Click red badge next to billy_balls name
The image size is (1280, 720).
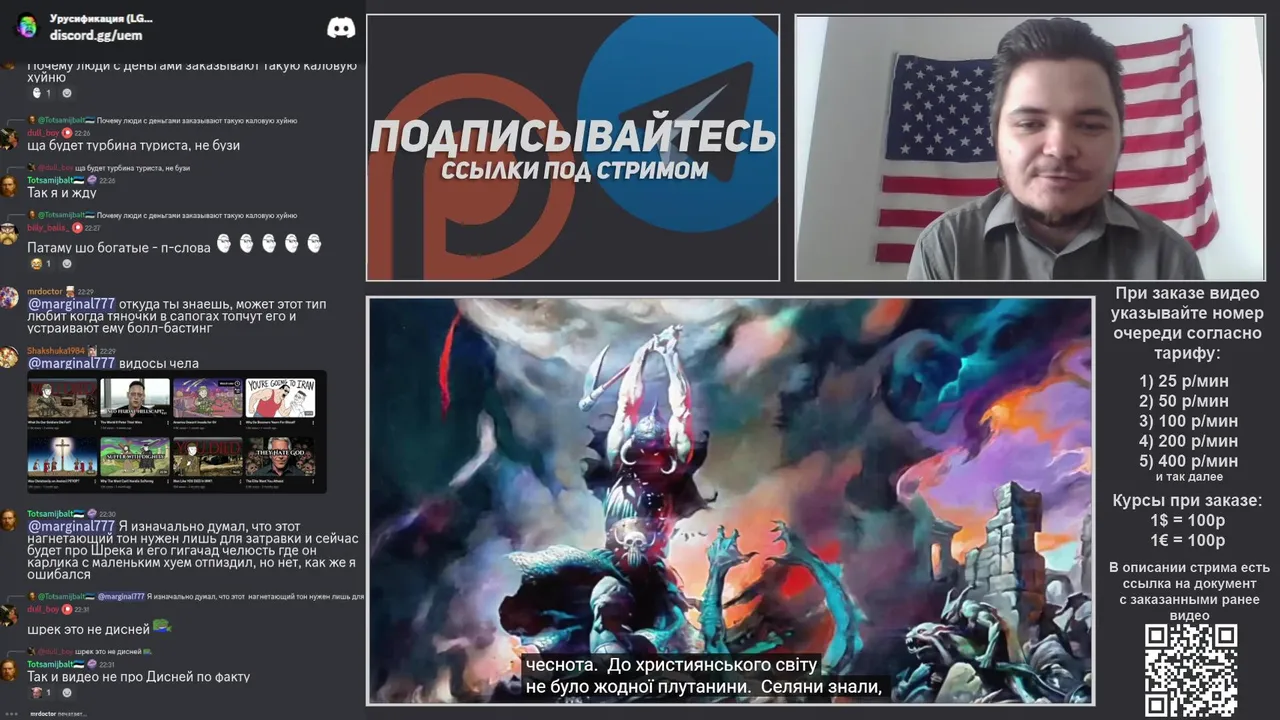click(x=77, y=227)
